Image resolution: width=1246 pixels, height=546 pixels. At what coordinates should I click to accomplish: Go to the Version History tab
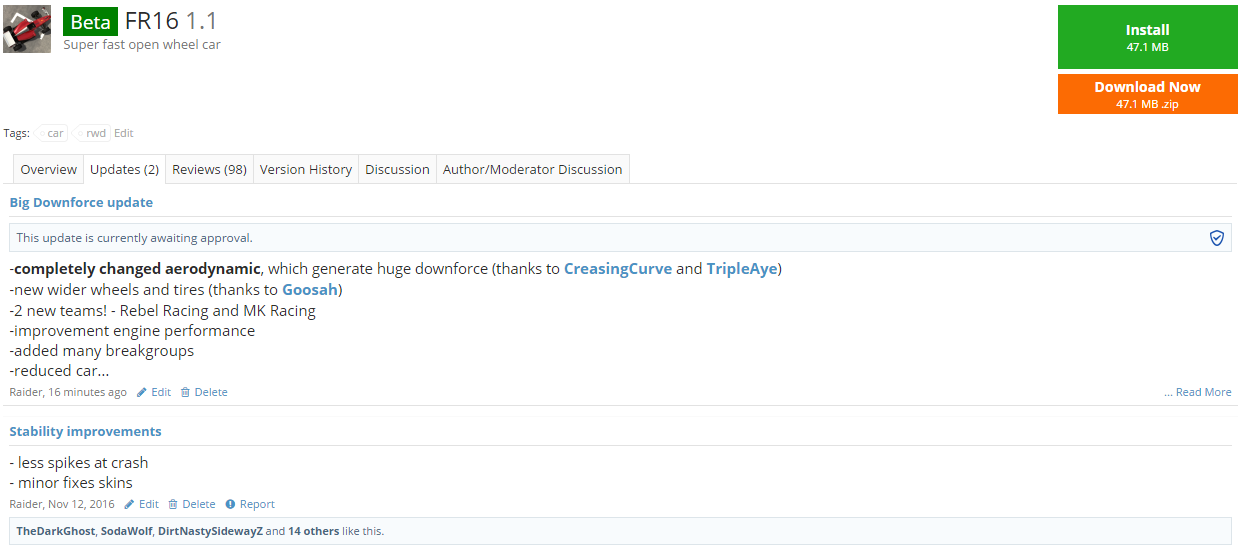click(305, 169)
